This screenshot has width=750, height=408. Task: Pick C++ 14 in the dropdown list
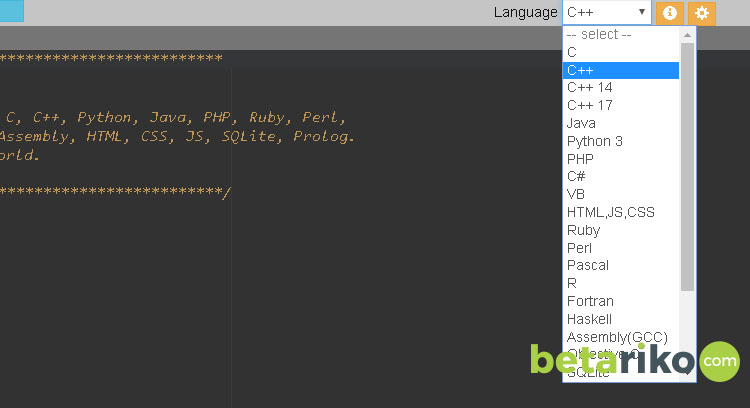[621, 88]
